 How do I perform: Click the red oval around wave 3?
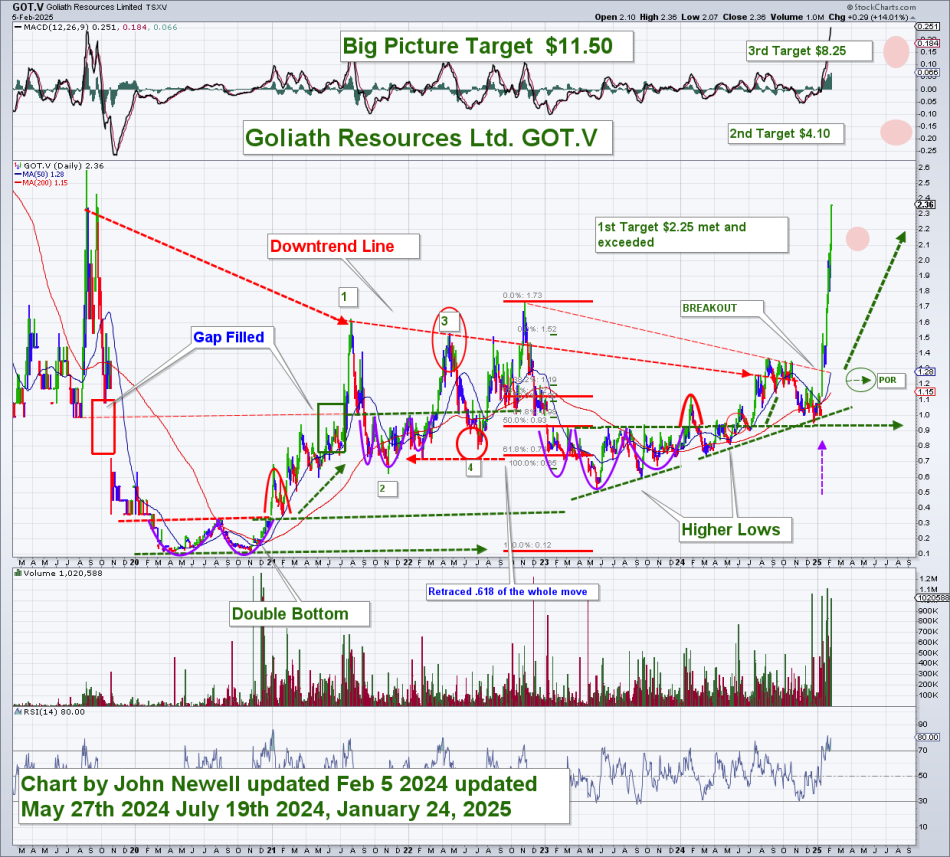(x=448, y=338)
